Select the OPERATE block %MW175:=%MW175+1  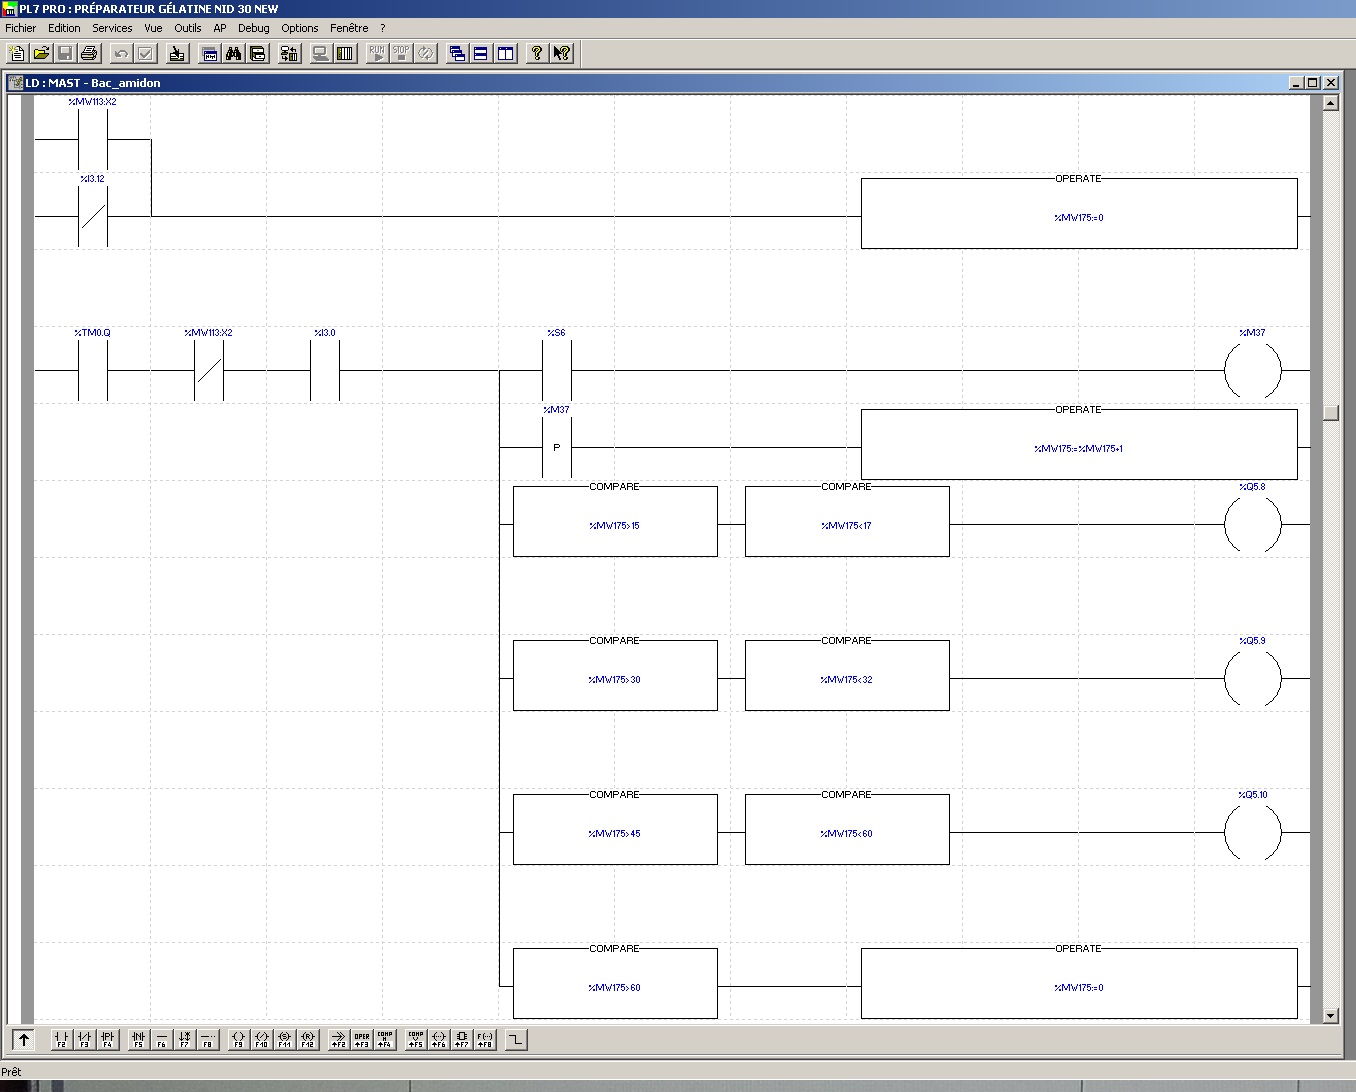click(1078, 445)
